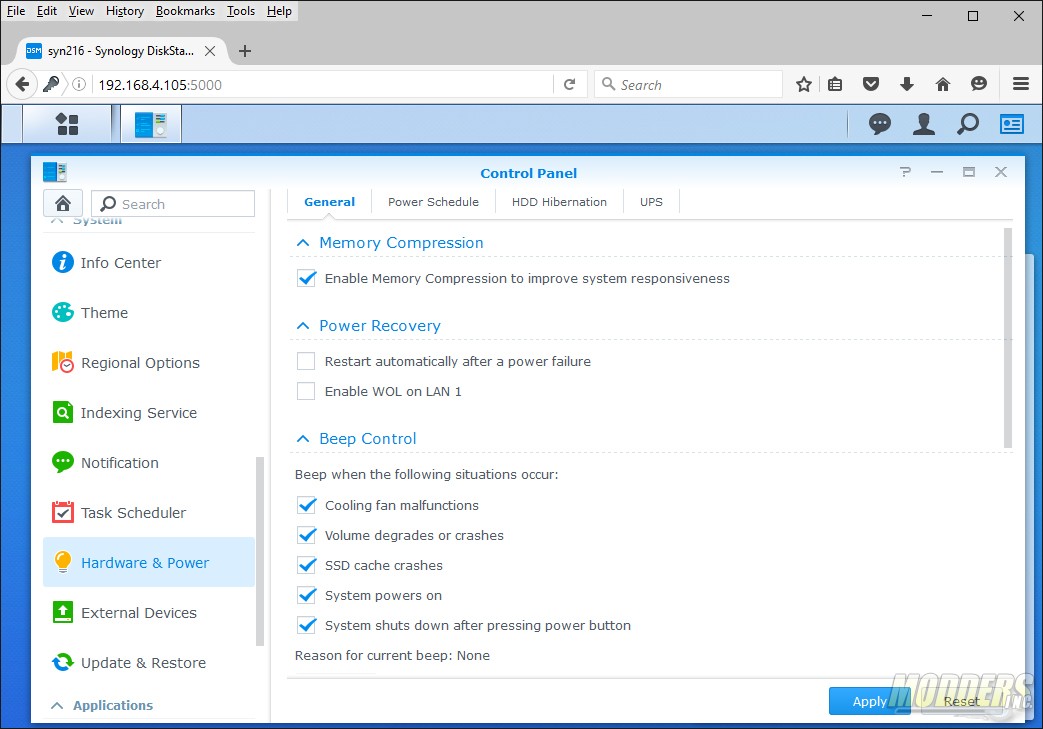Switch to the UPS tab
1043x729 pixels.
(x=651, y=202)
